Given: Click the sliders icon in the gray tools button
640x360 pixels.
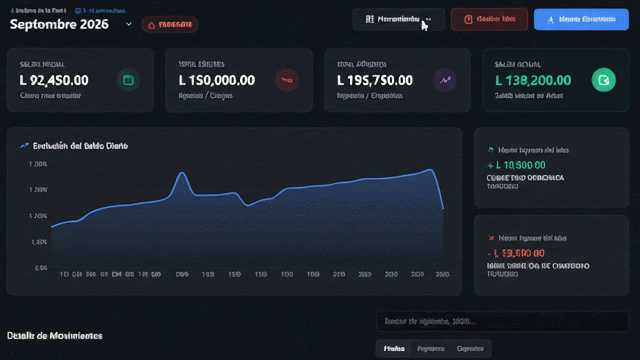Looking at the screenshot, I should pyautogui.click(x=369, y=19).
